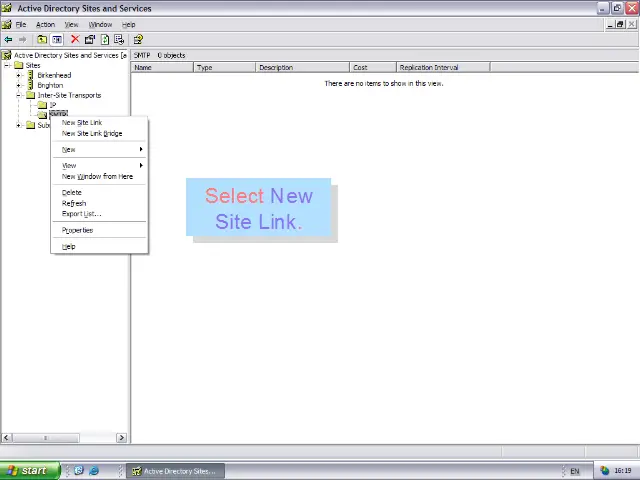Click the Internet Explorer quick launch icon

click(94, 471)
